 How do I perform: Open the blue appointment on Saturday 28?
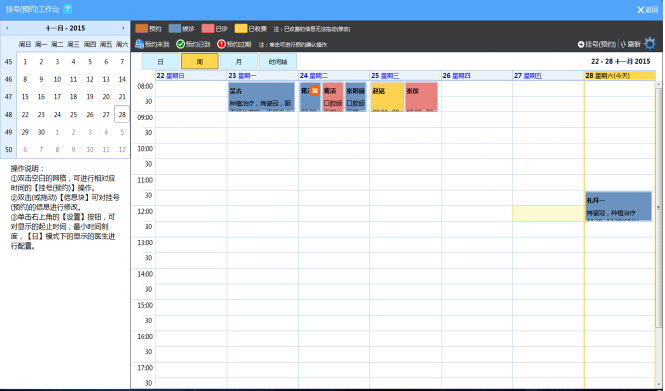pyautogui.click(x=618, y=206)
